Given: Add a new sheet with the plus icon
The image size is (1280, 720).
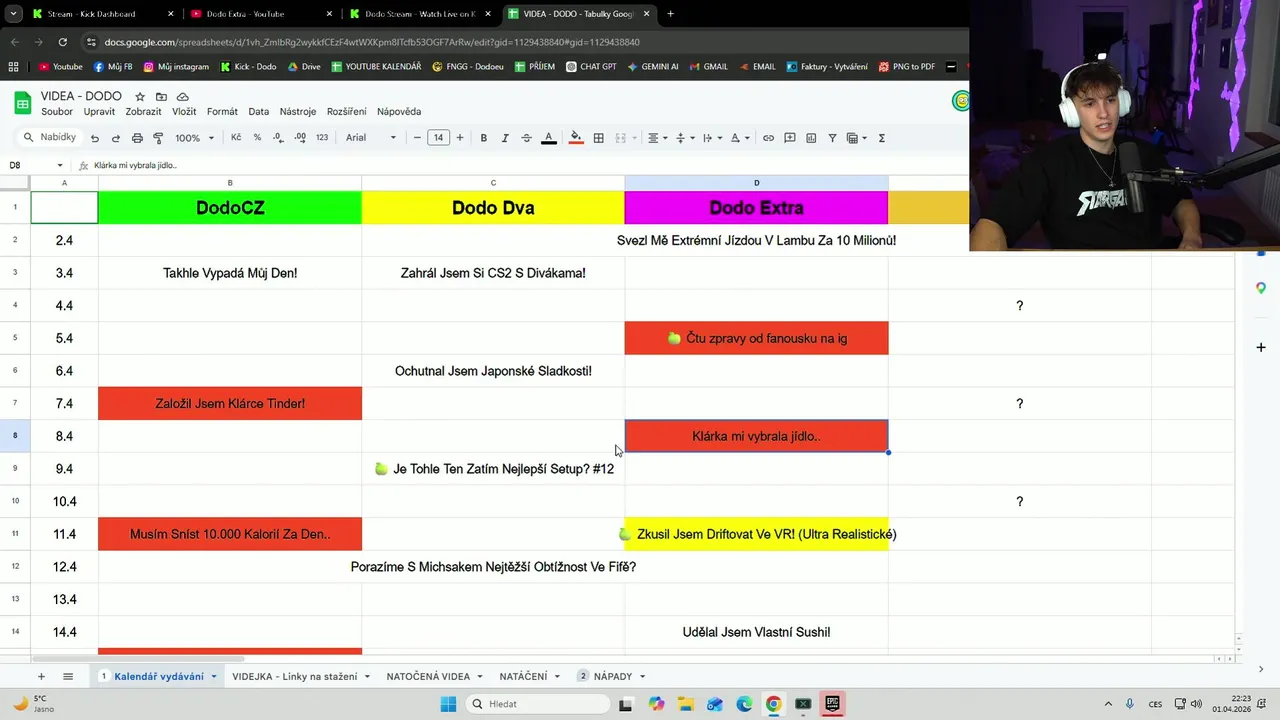Looking at the screenshot, I should [x=41, y=676].
